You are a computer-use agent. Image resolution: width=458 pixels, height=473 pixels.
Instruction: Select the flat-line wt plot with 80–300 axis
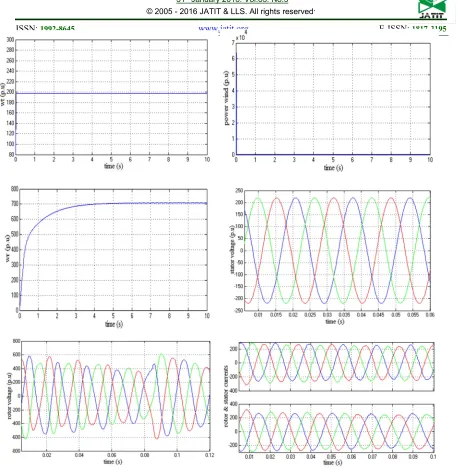[x=111, y=97]
